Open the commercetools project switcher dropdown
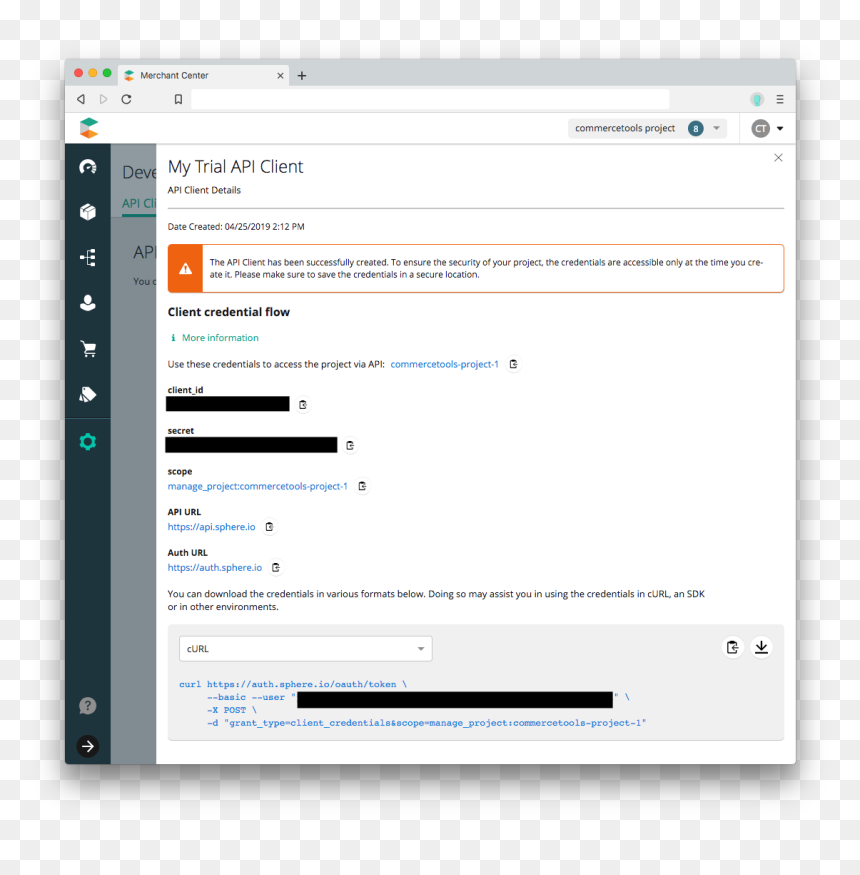 [647, 128]
